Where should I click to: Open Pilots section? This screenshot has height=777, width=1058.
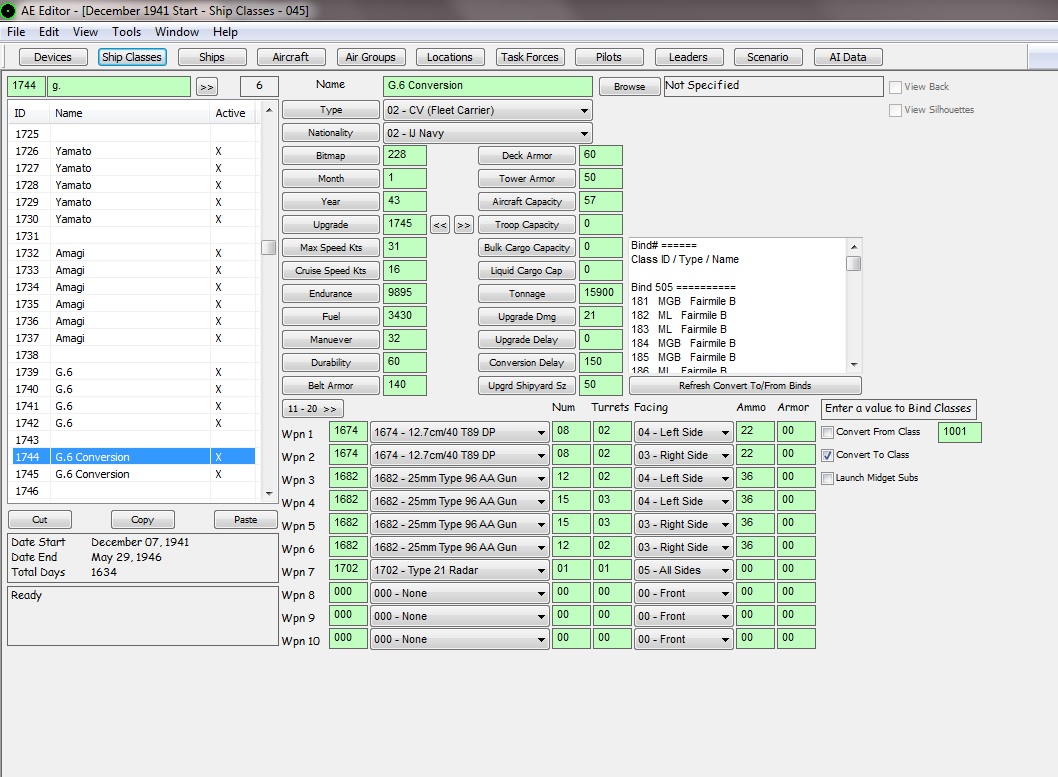(609, 57)
